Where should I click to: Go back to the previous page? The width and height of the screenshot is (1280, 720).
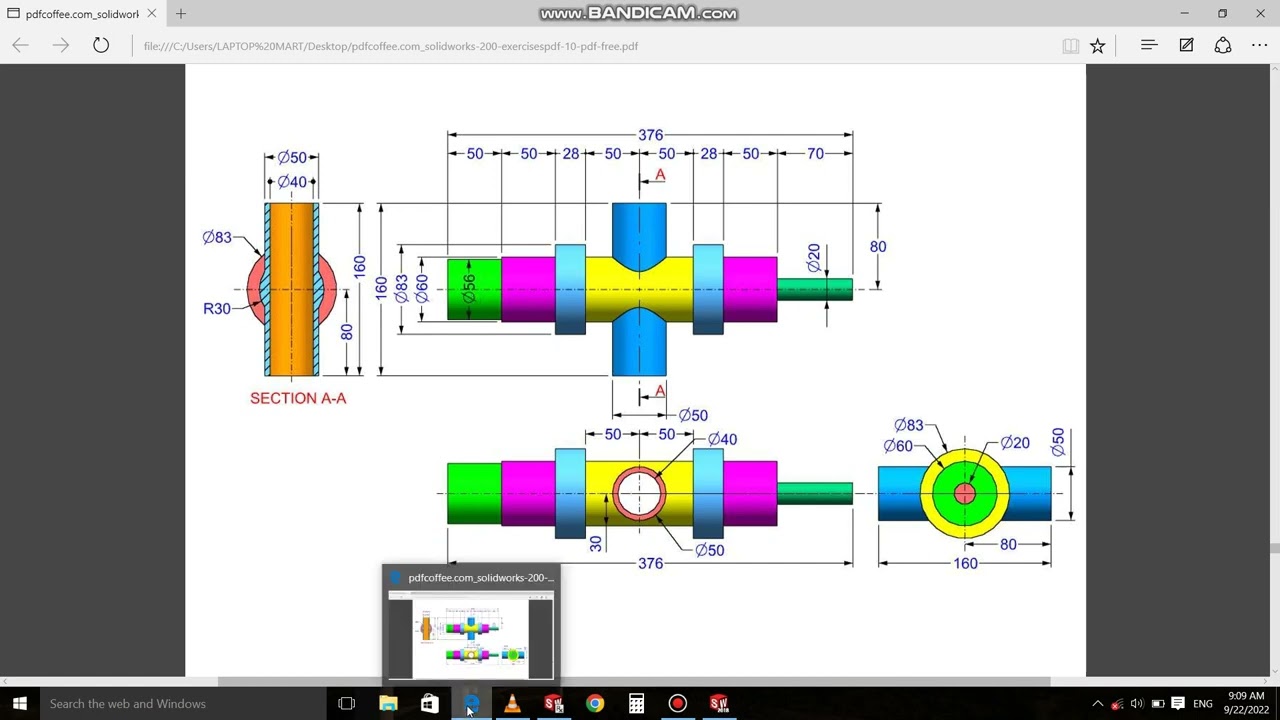coord(20,45)
